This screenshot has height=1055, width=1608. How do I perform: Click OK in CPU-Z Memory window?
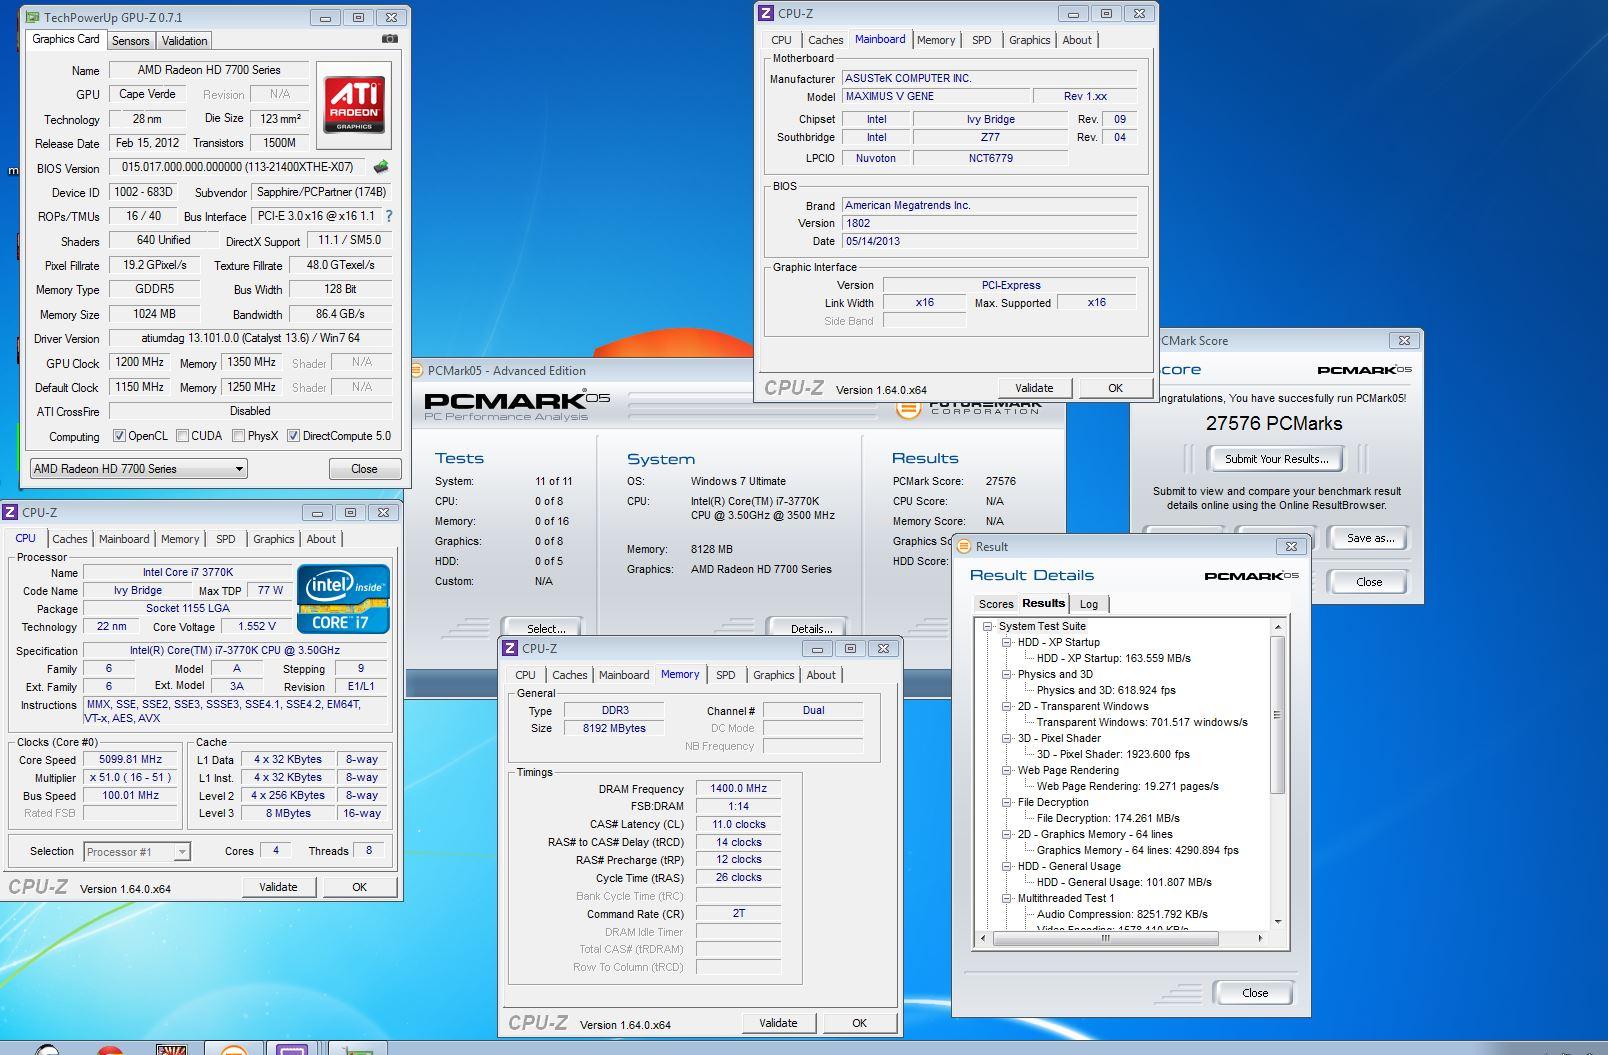click(x=859, y=1023)
